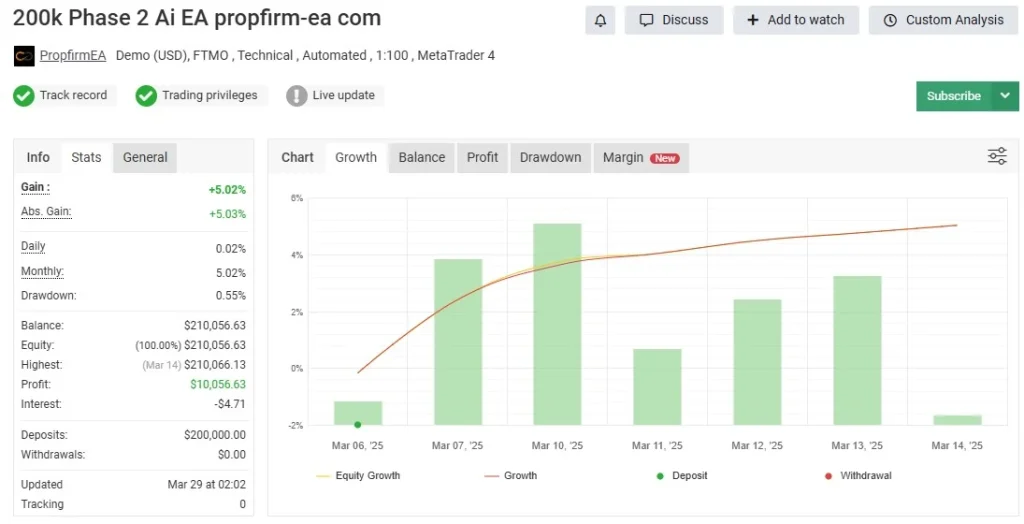
Task: Click the +5.03% Abs. Gain value
Action: 227,214
